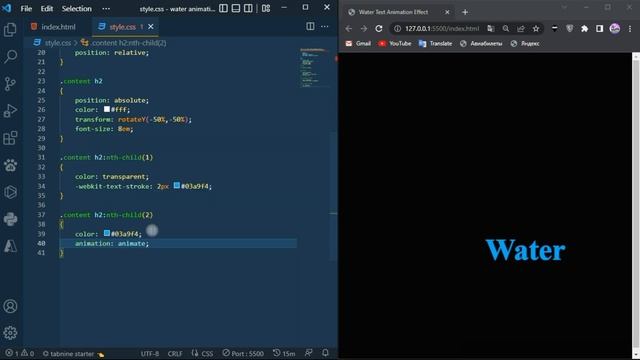Click the paw-print icon in activity bar
The image size is (640, 360).
[10, 165]
